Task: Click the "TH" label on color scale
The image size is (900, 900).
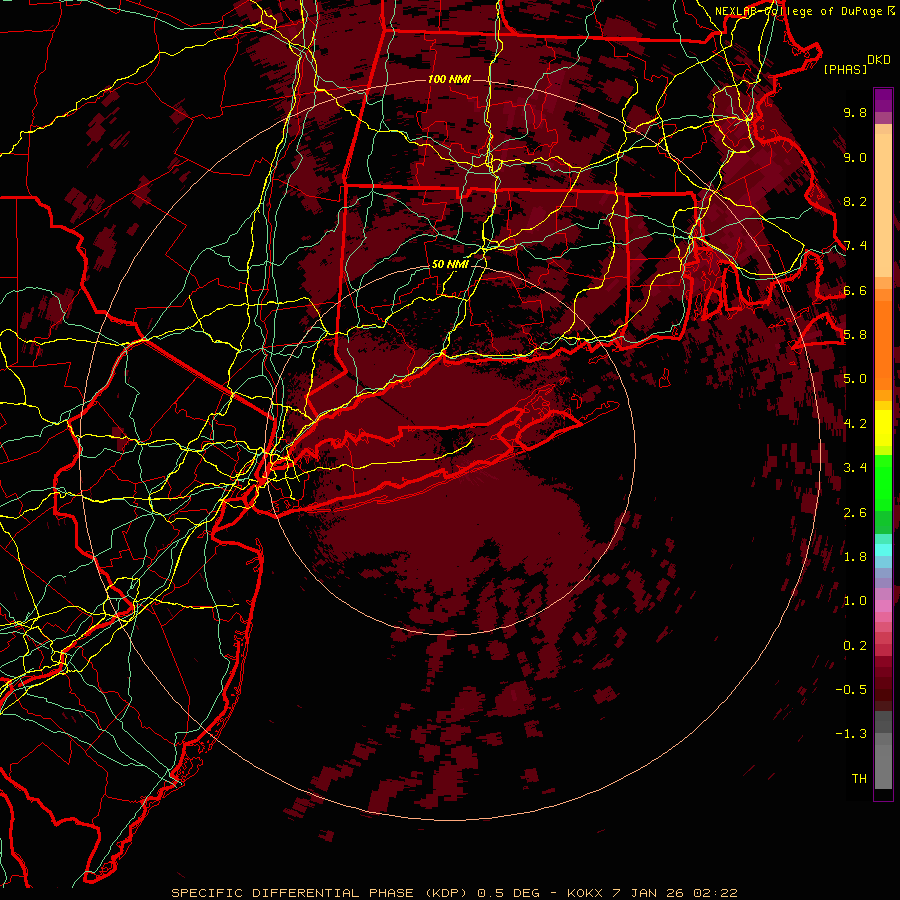Action: (x=859, y=779)
